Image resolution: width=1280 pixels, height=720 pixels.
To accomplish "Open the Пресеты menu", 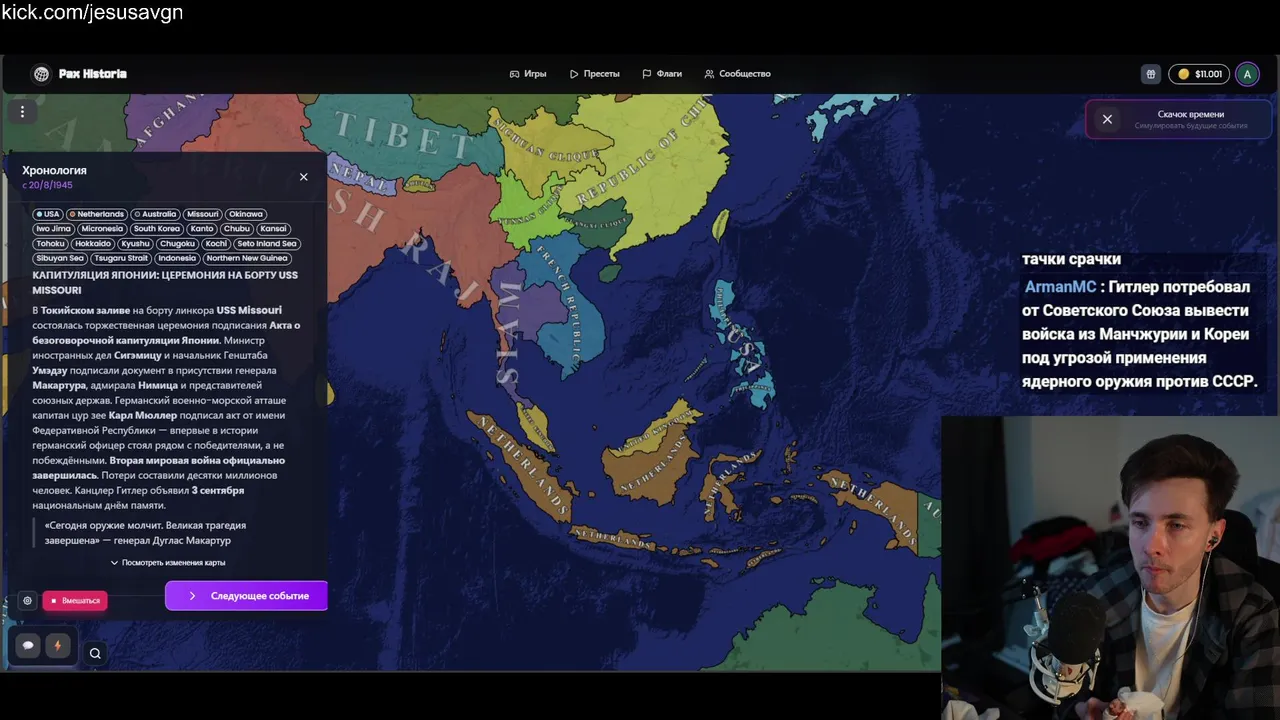I will (595, 74).
